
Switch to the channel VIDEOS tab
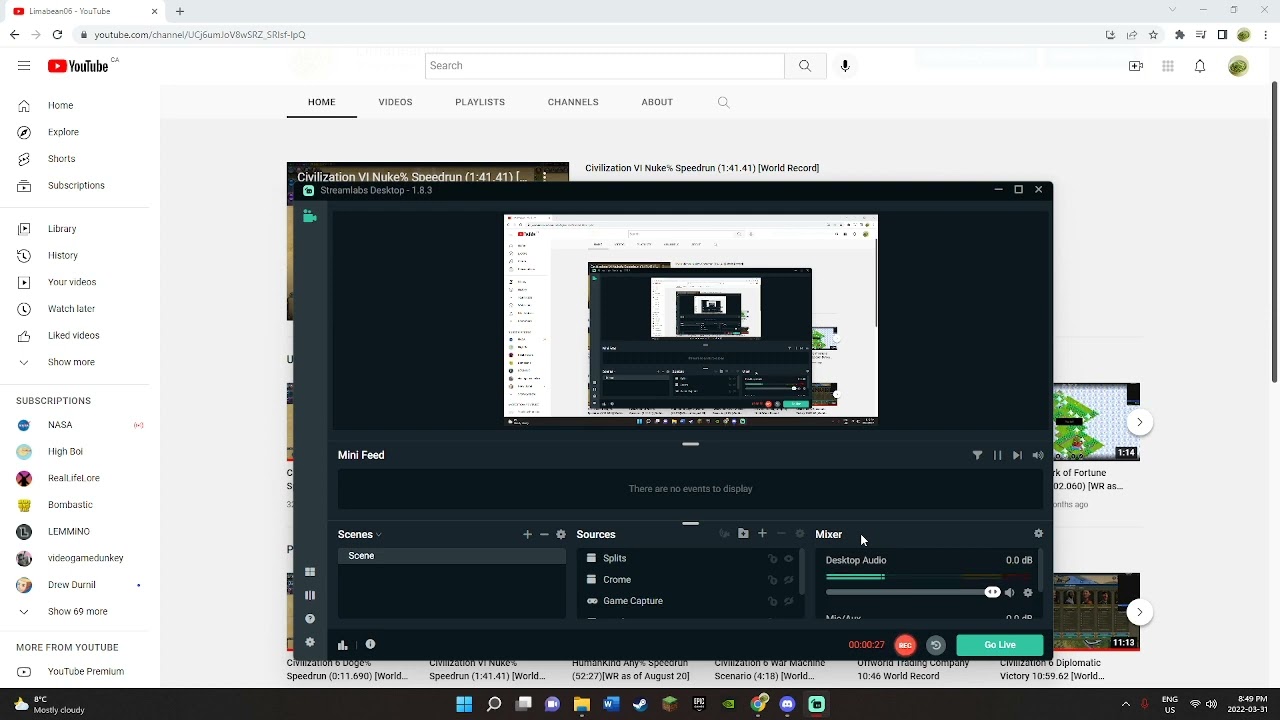[395, 102]
